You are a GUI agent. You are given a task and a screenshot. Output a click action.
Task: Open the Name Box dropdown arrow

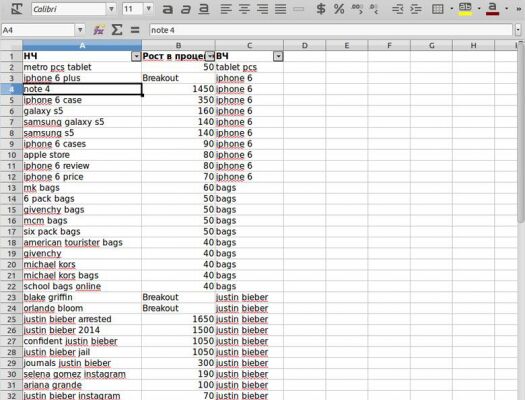pyautogui.click(x=80, y=30)
